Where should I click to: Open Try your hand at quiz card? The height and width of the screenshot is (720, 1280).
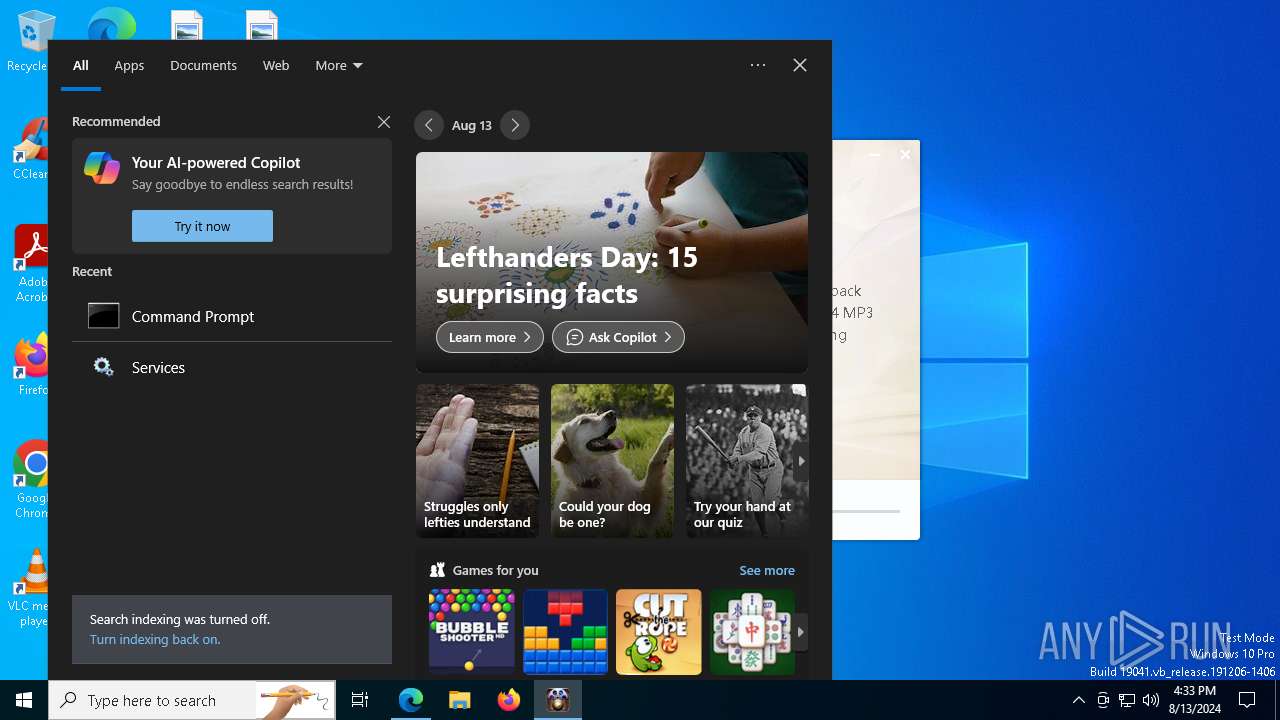(746, 461)
